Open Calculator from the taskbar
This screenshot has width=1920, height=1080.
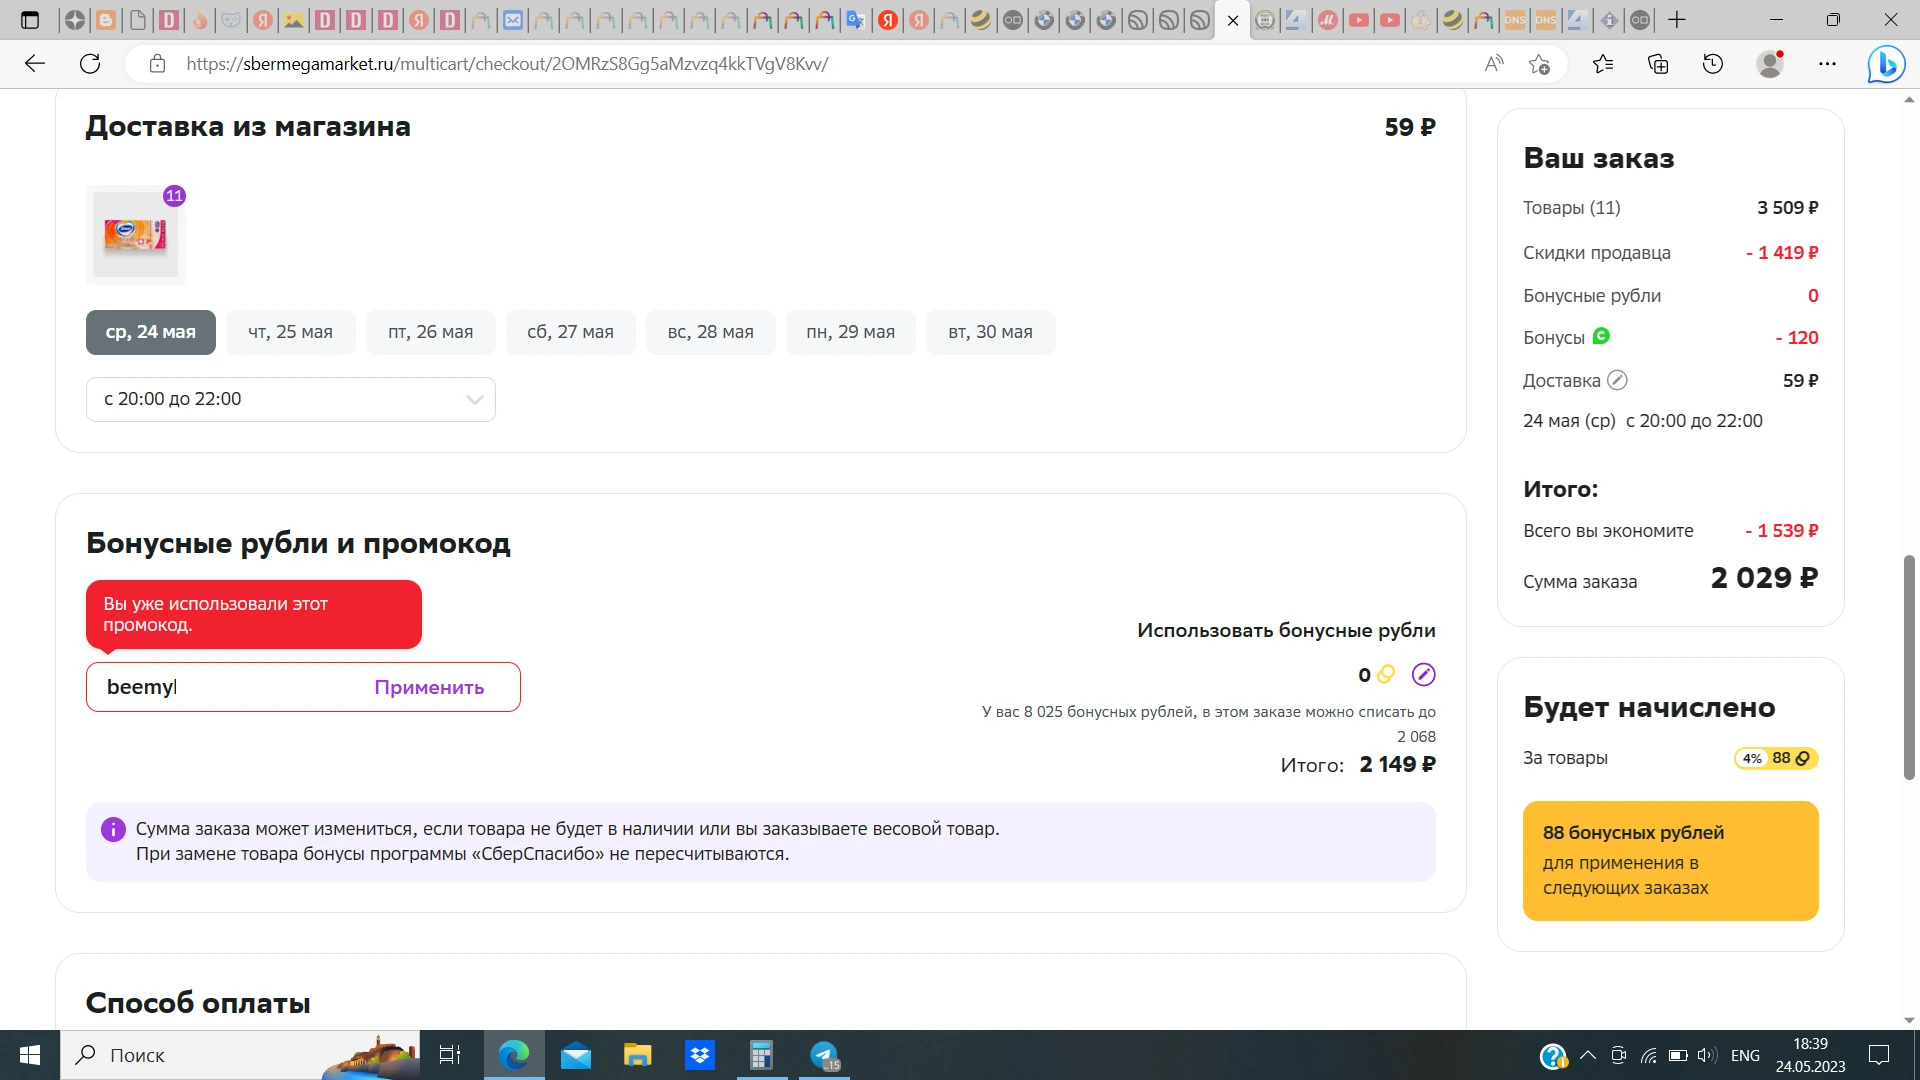coord(762,1055)
